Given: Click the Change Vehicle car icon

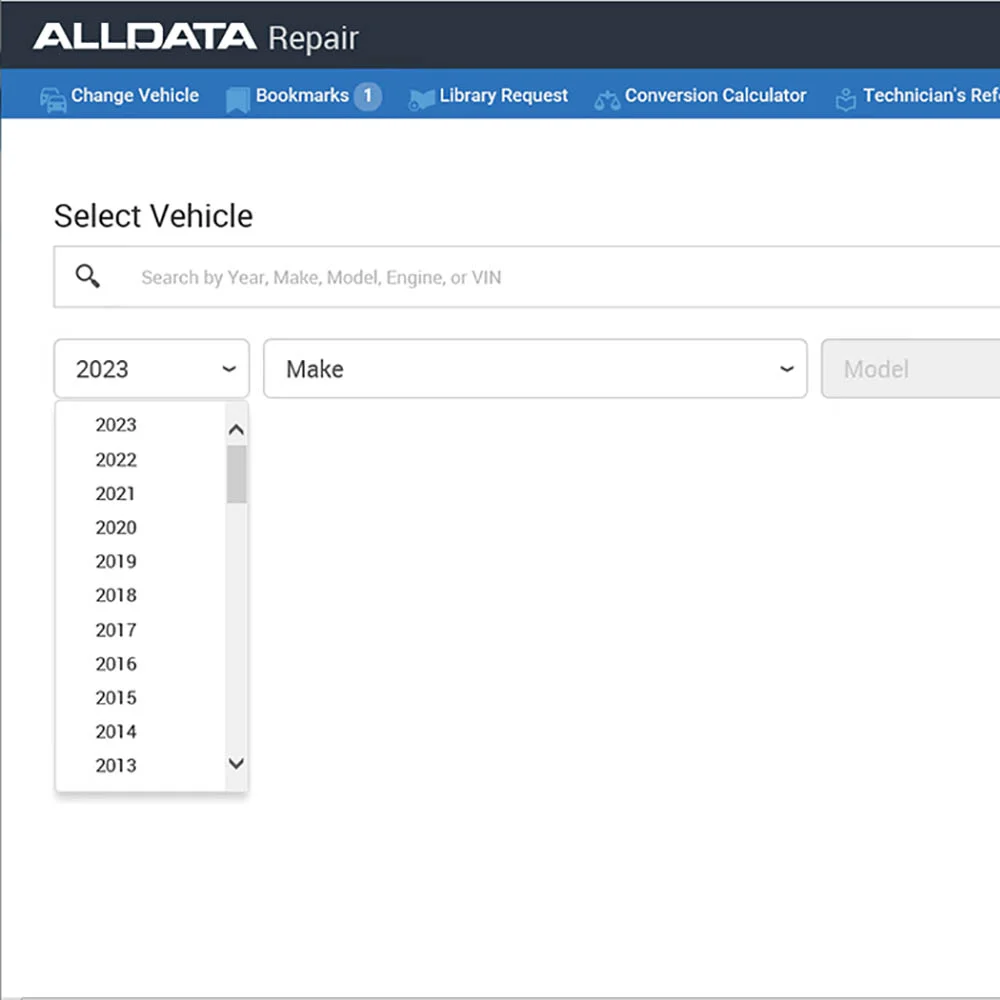Looking at the screenshot, I should tap(53, 98).
